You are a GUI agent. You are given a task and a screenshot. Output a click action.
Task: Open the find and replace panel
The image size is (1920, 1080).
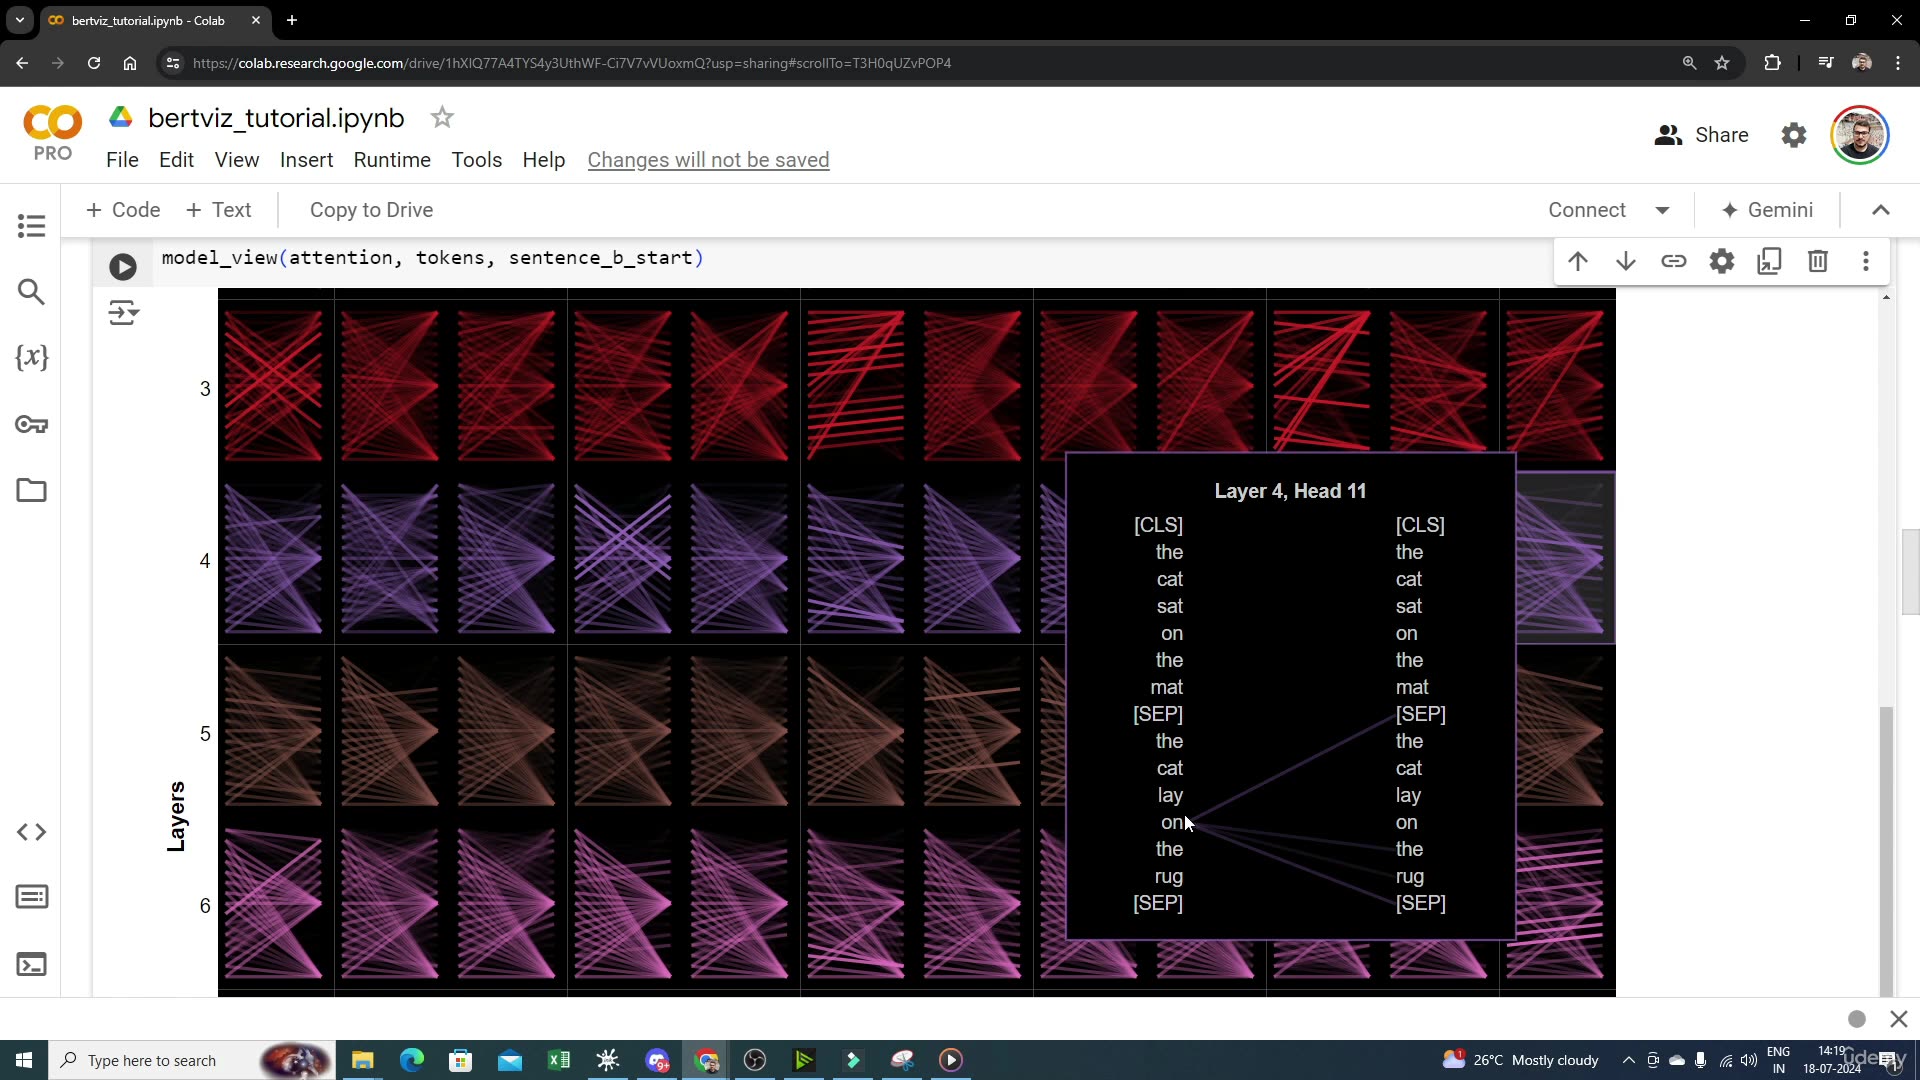31,291
